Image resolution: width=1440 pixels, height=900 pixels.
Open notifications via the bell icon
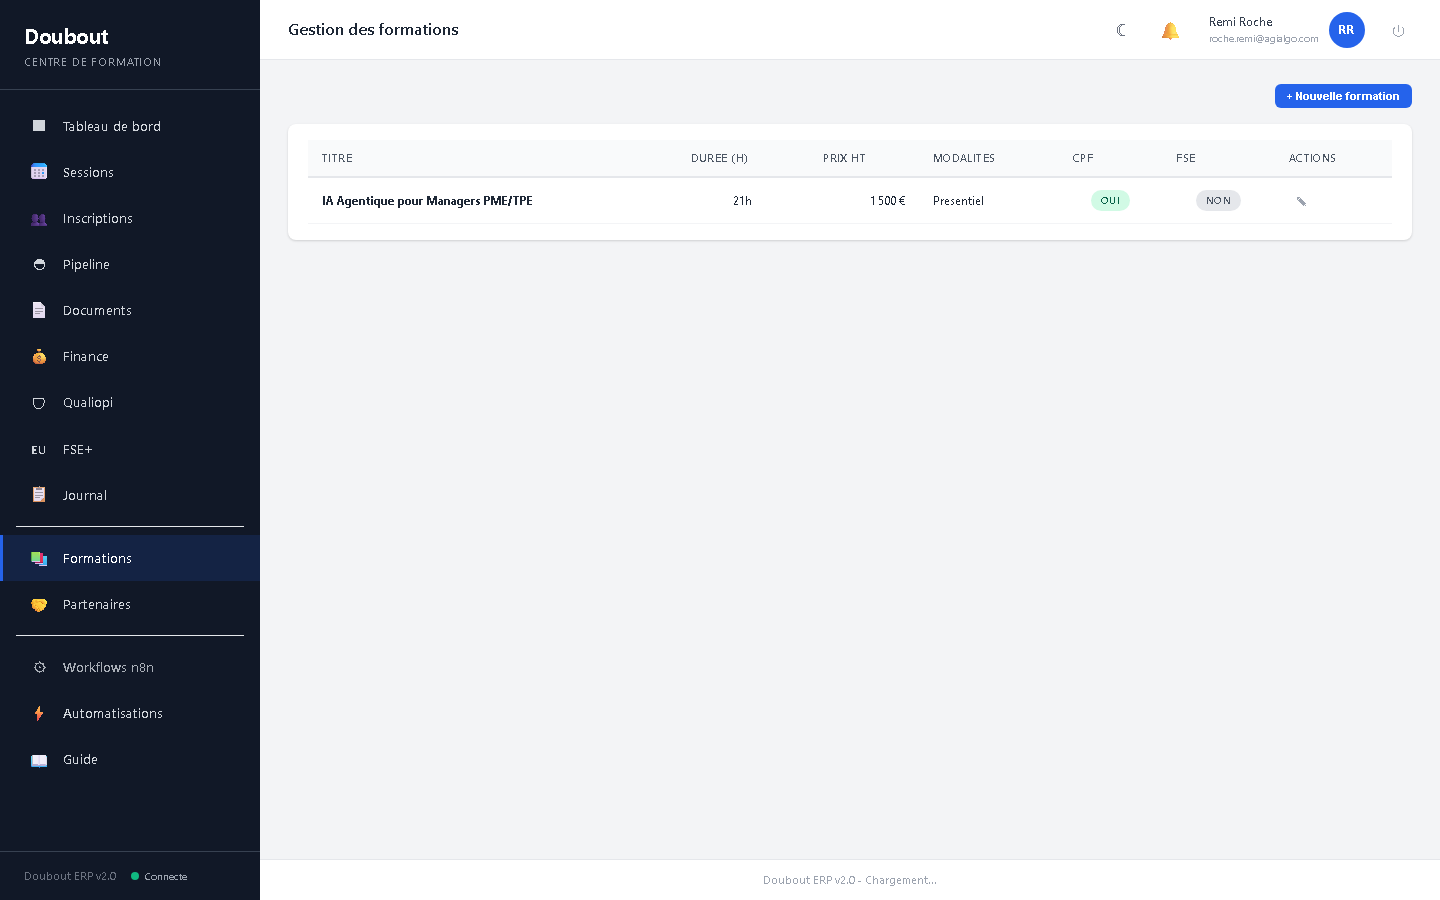[x=1170, y=30]
